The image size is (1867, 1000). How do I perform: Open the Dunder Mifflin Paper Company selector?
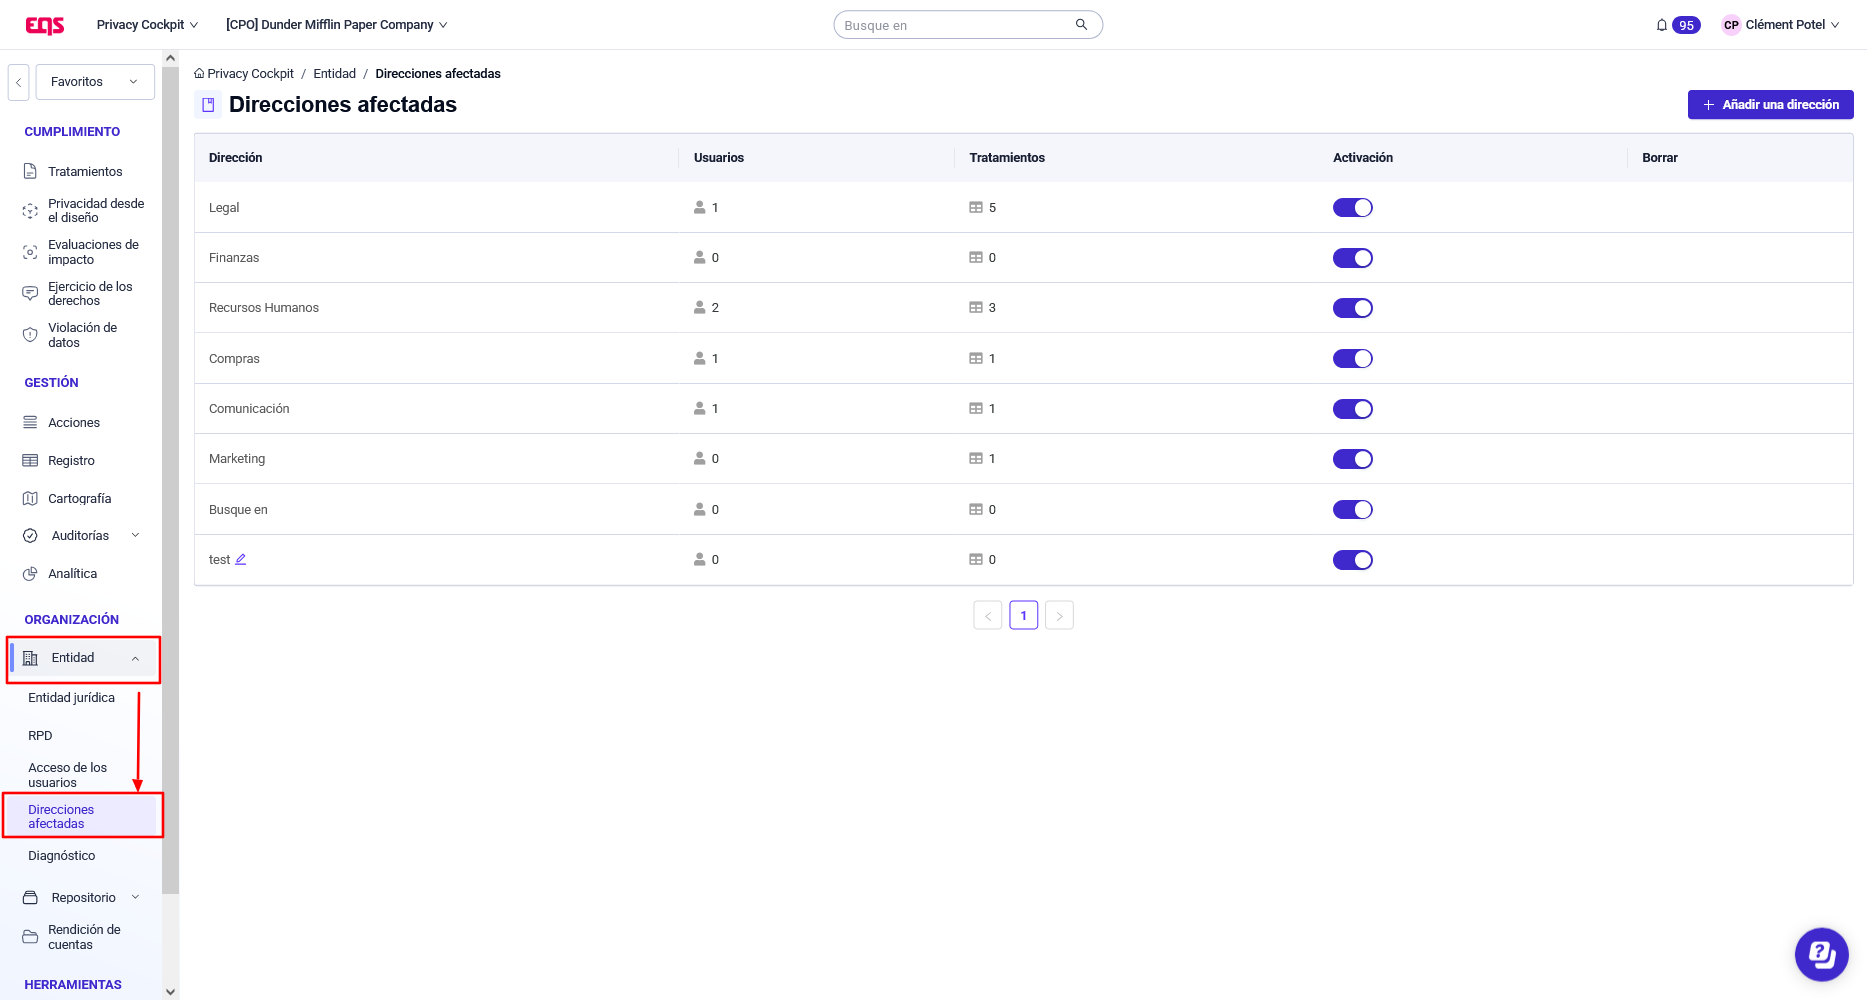pyautogui.click(x=337, y=25)
